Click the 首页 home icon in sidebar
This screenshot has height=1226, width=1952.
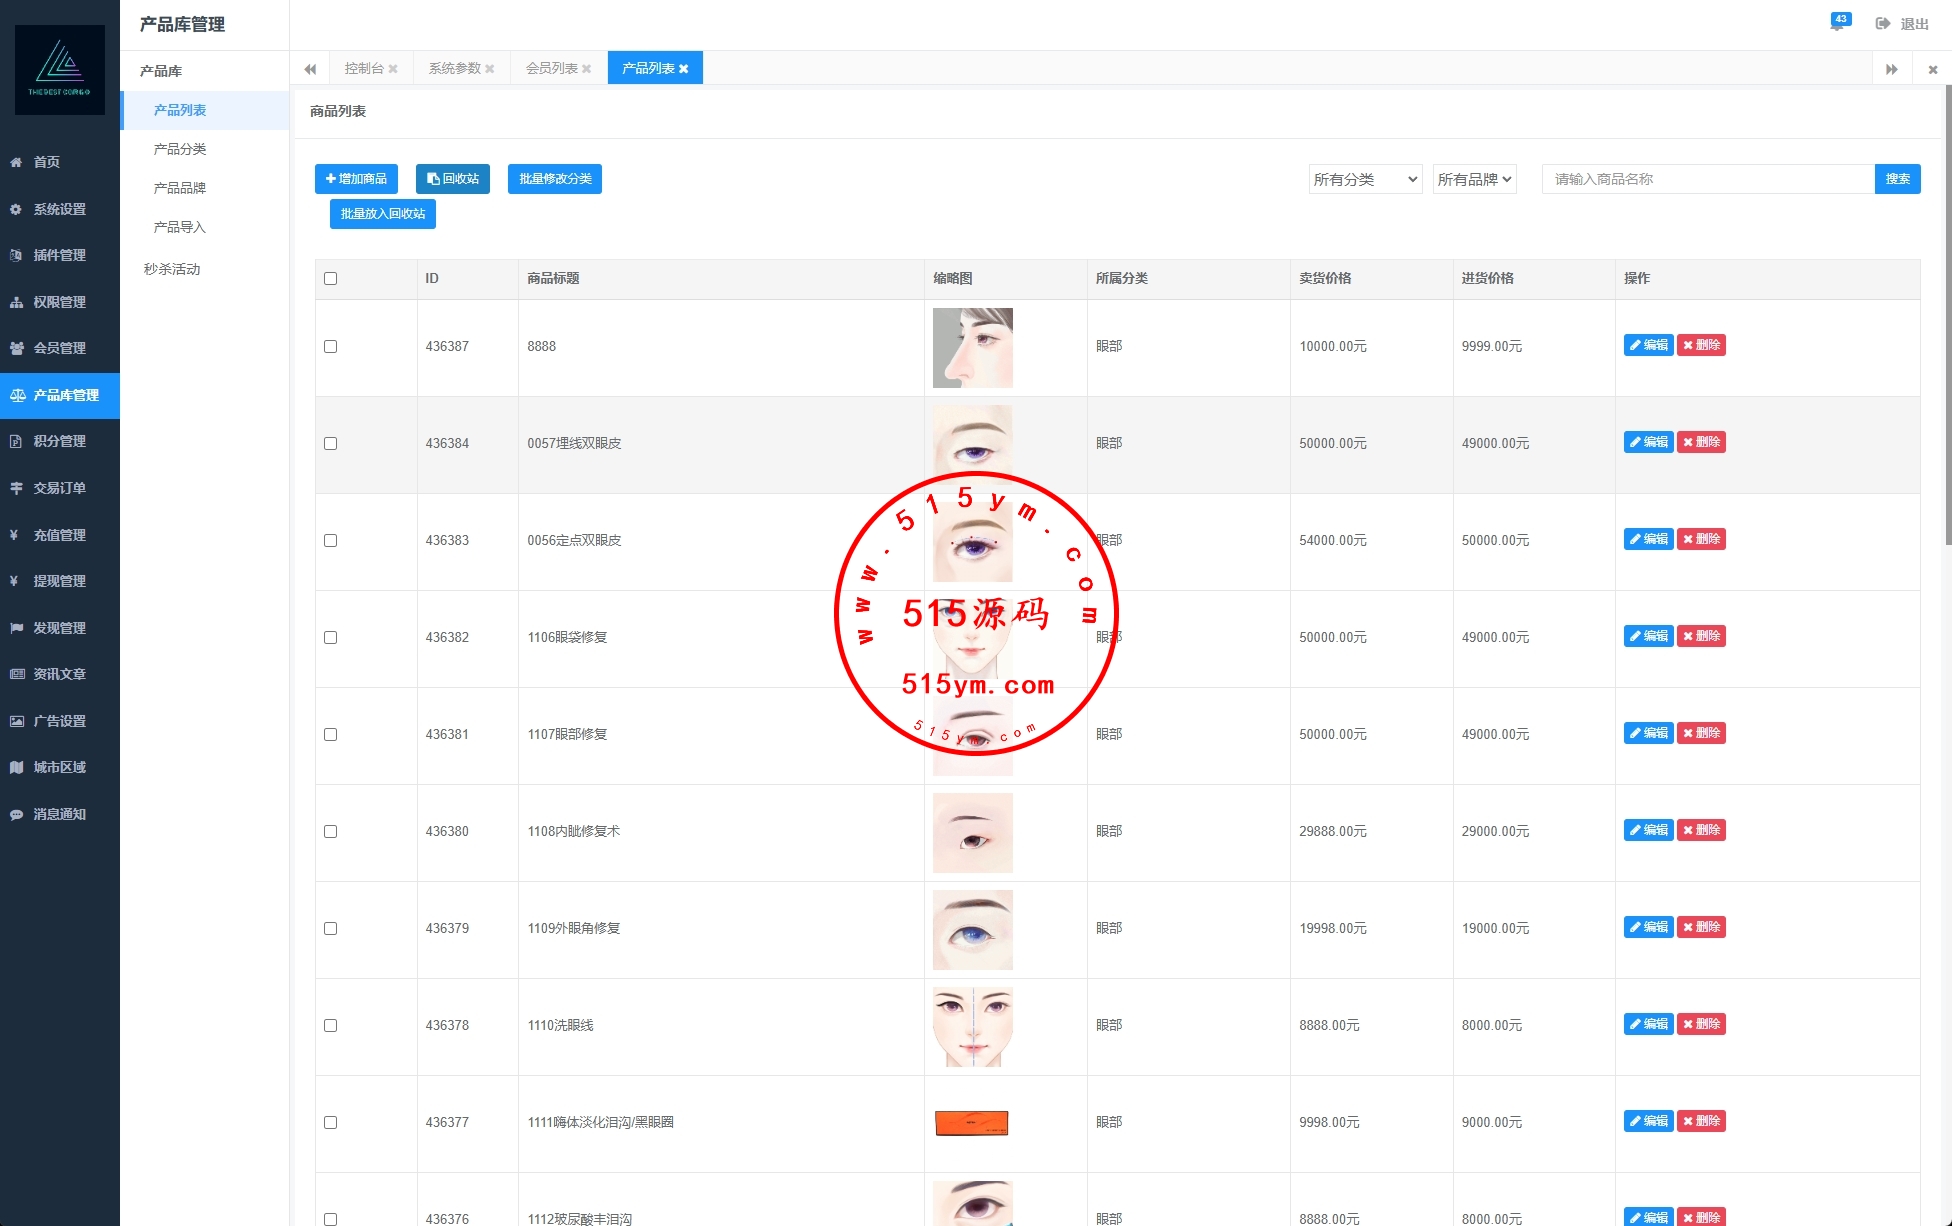click(16, 162)
